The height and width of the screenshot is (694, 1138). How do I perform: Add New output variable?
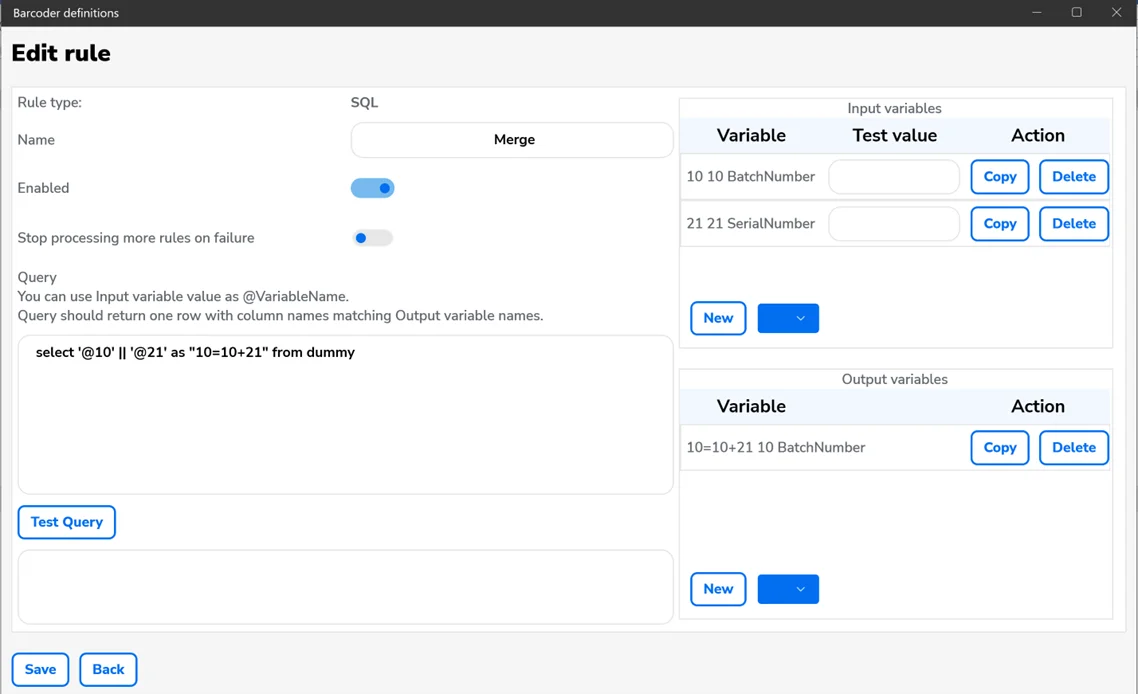point(718,589)
